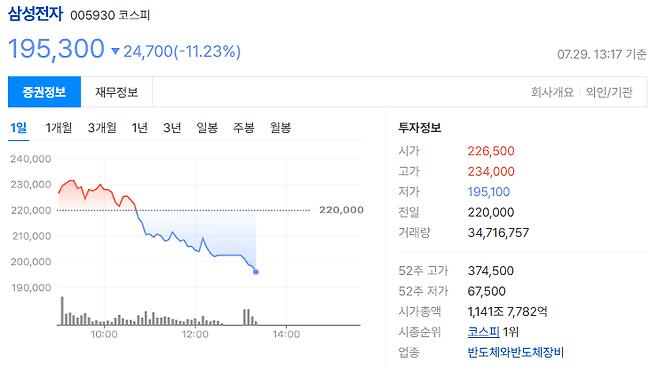
Task: Select the 월봉 monthly candle chart
Action: (280, 128)
